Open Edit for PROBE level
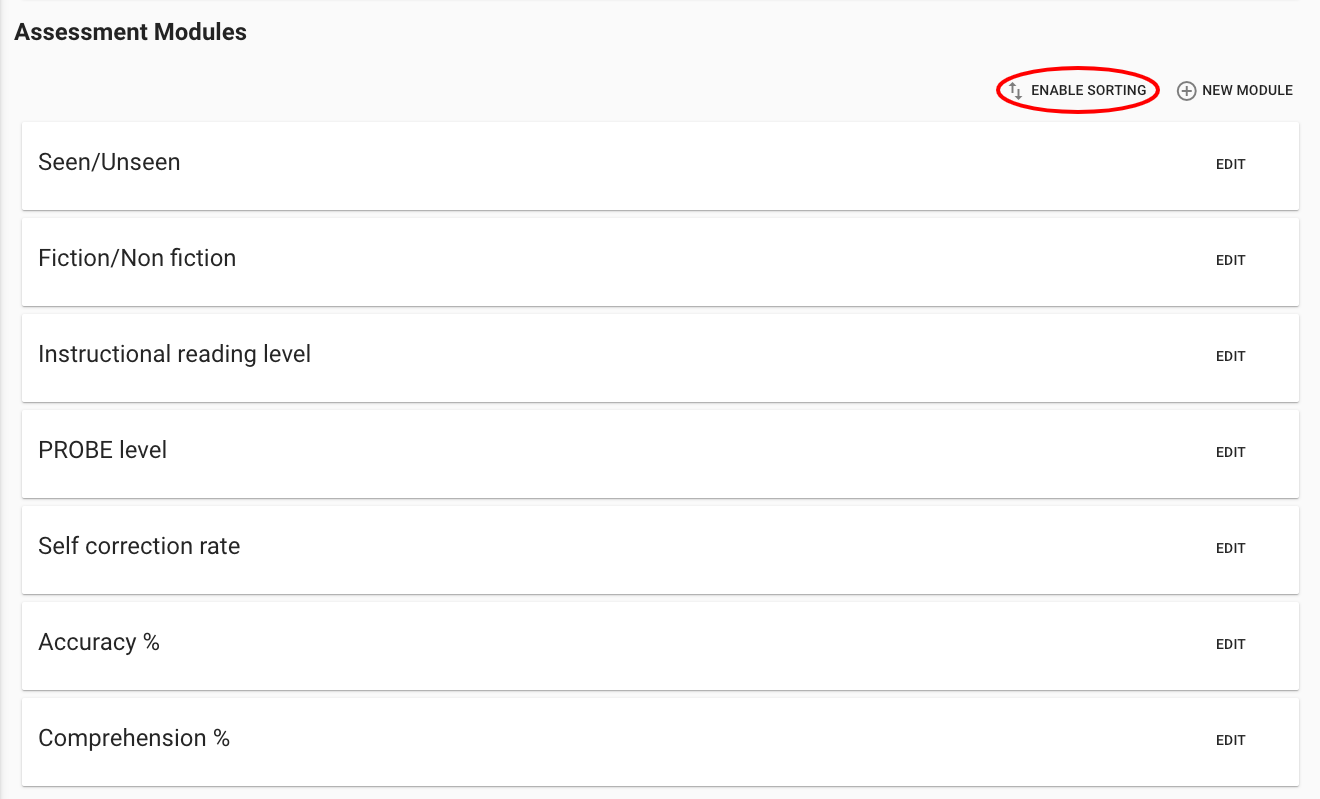This screenshot has height=799, width=1320. [x=1230, y=453]
